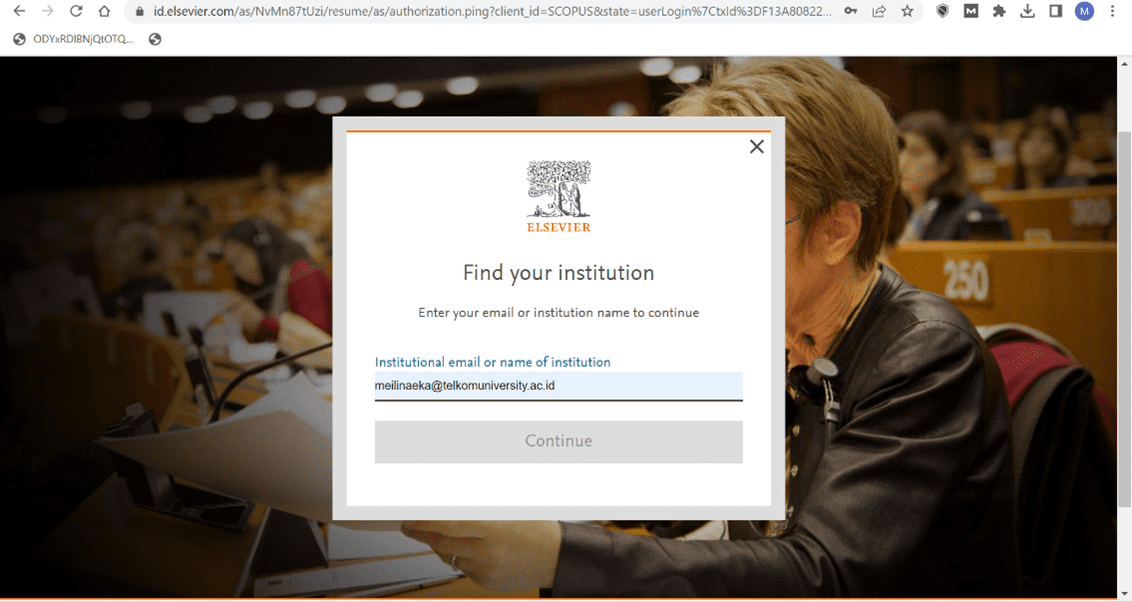Click the browser forward arrow

click(x=47, y=12)
